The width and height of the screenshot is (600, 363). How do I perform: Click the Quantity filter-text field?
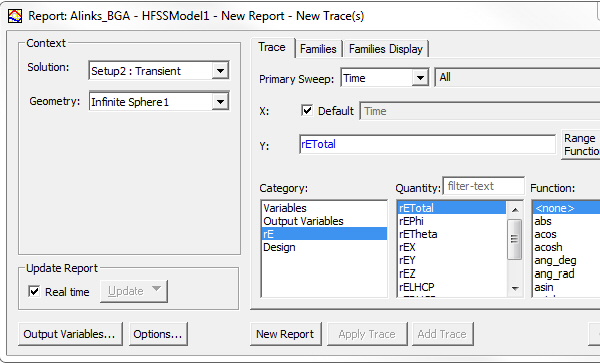484,186
